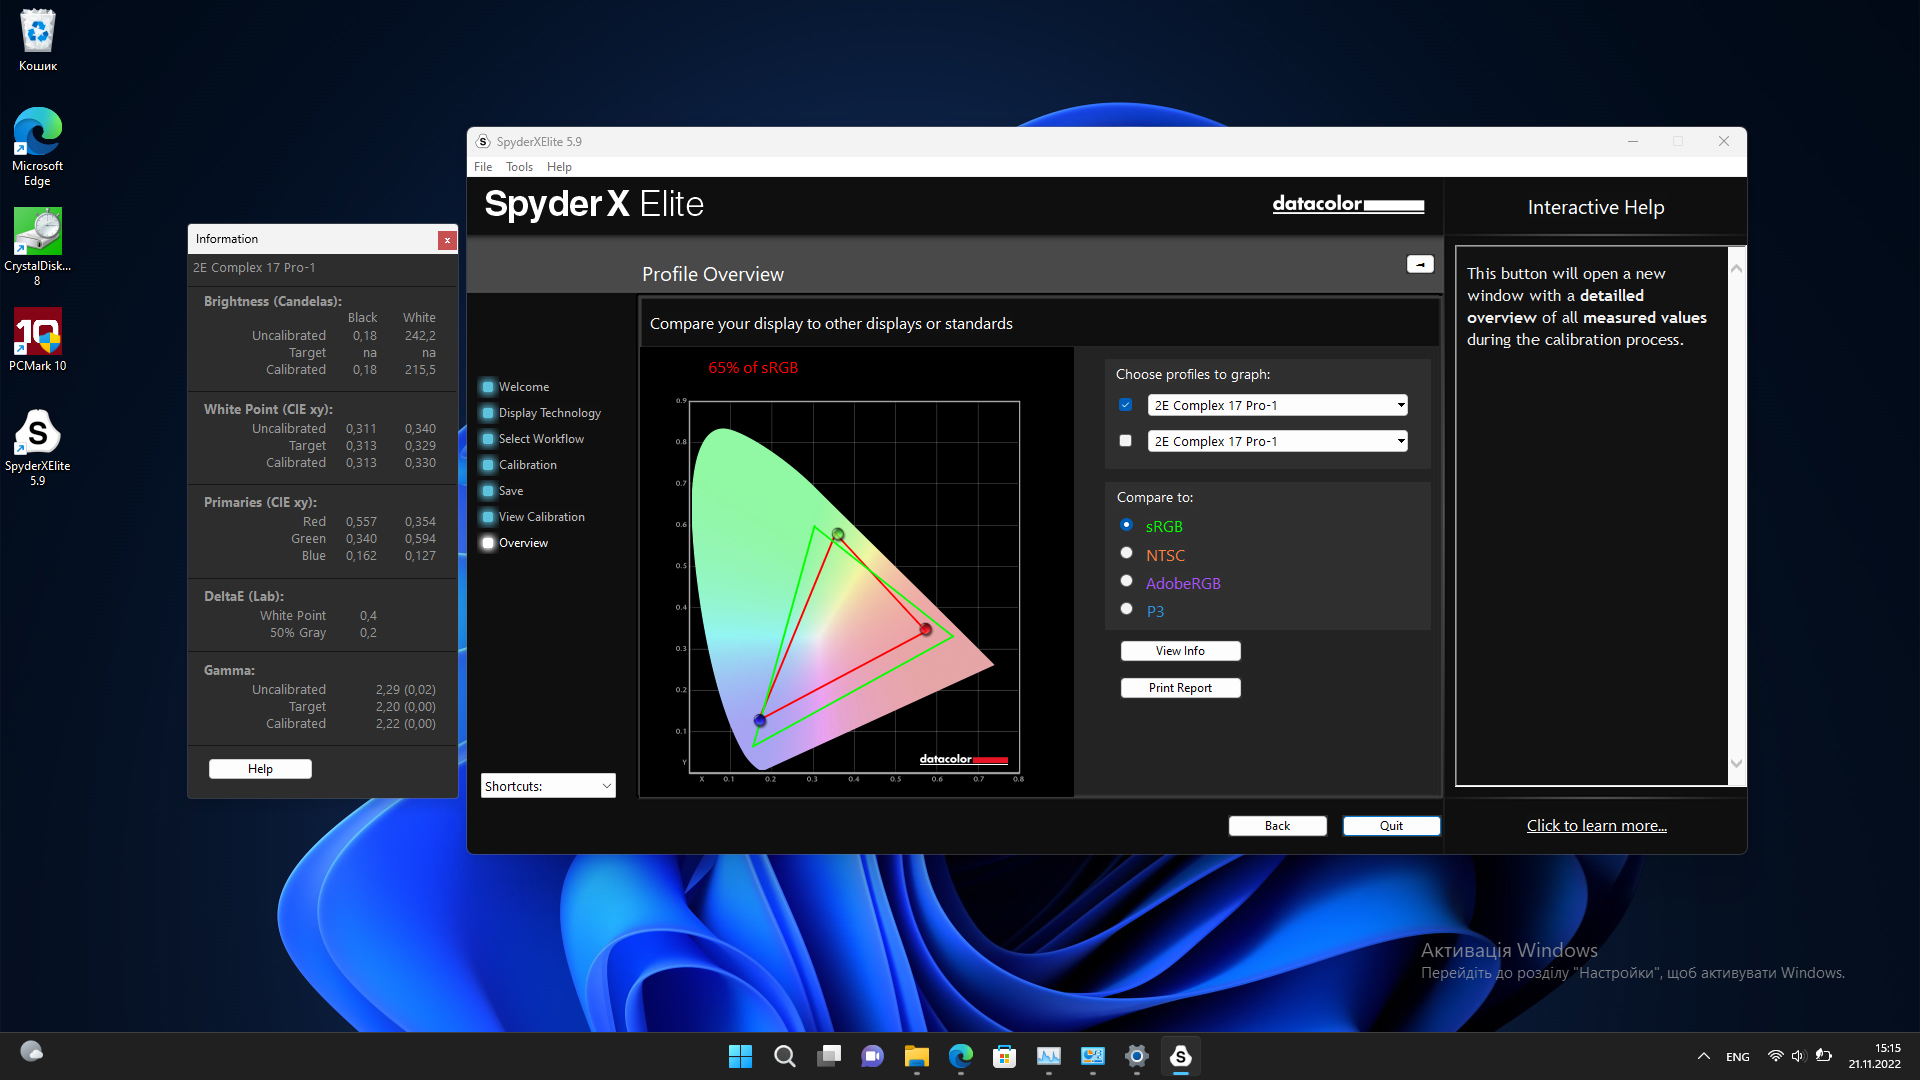Open Microsoft Store from taskbar

(1005, 1056)
